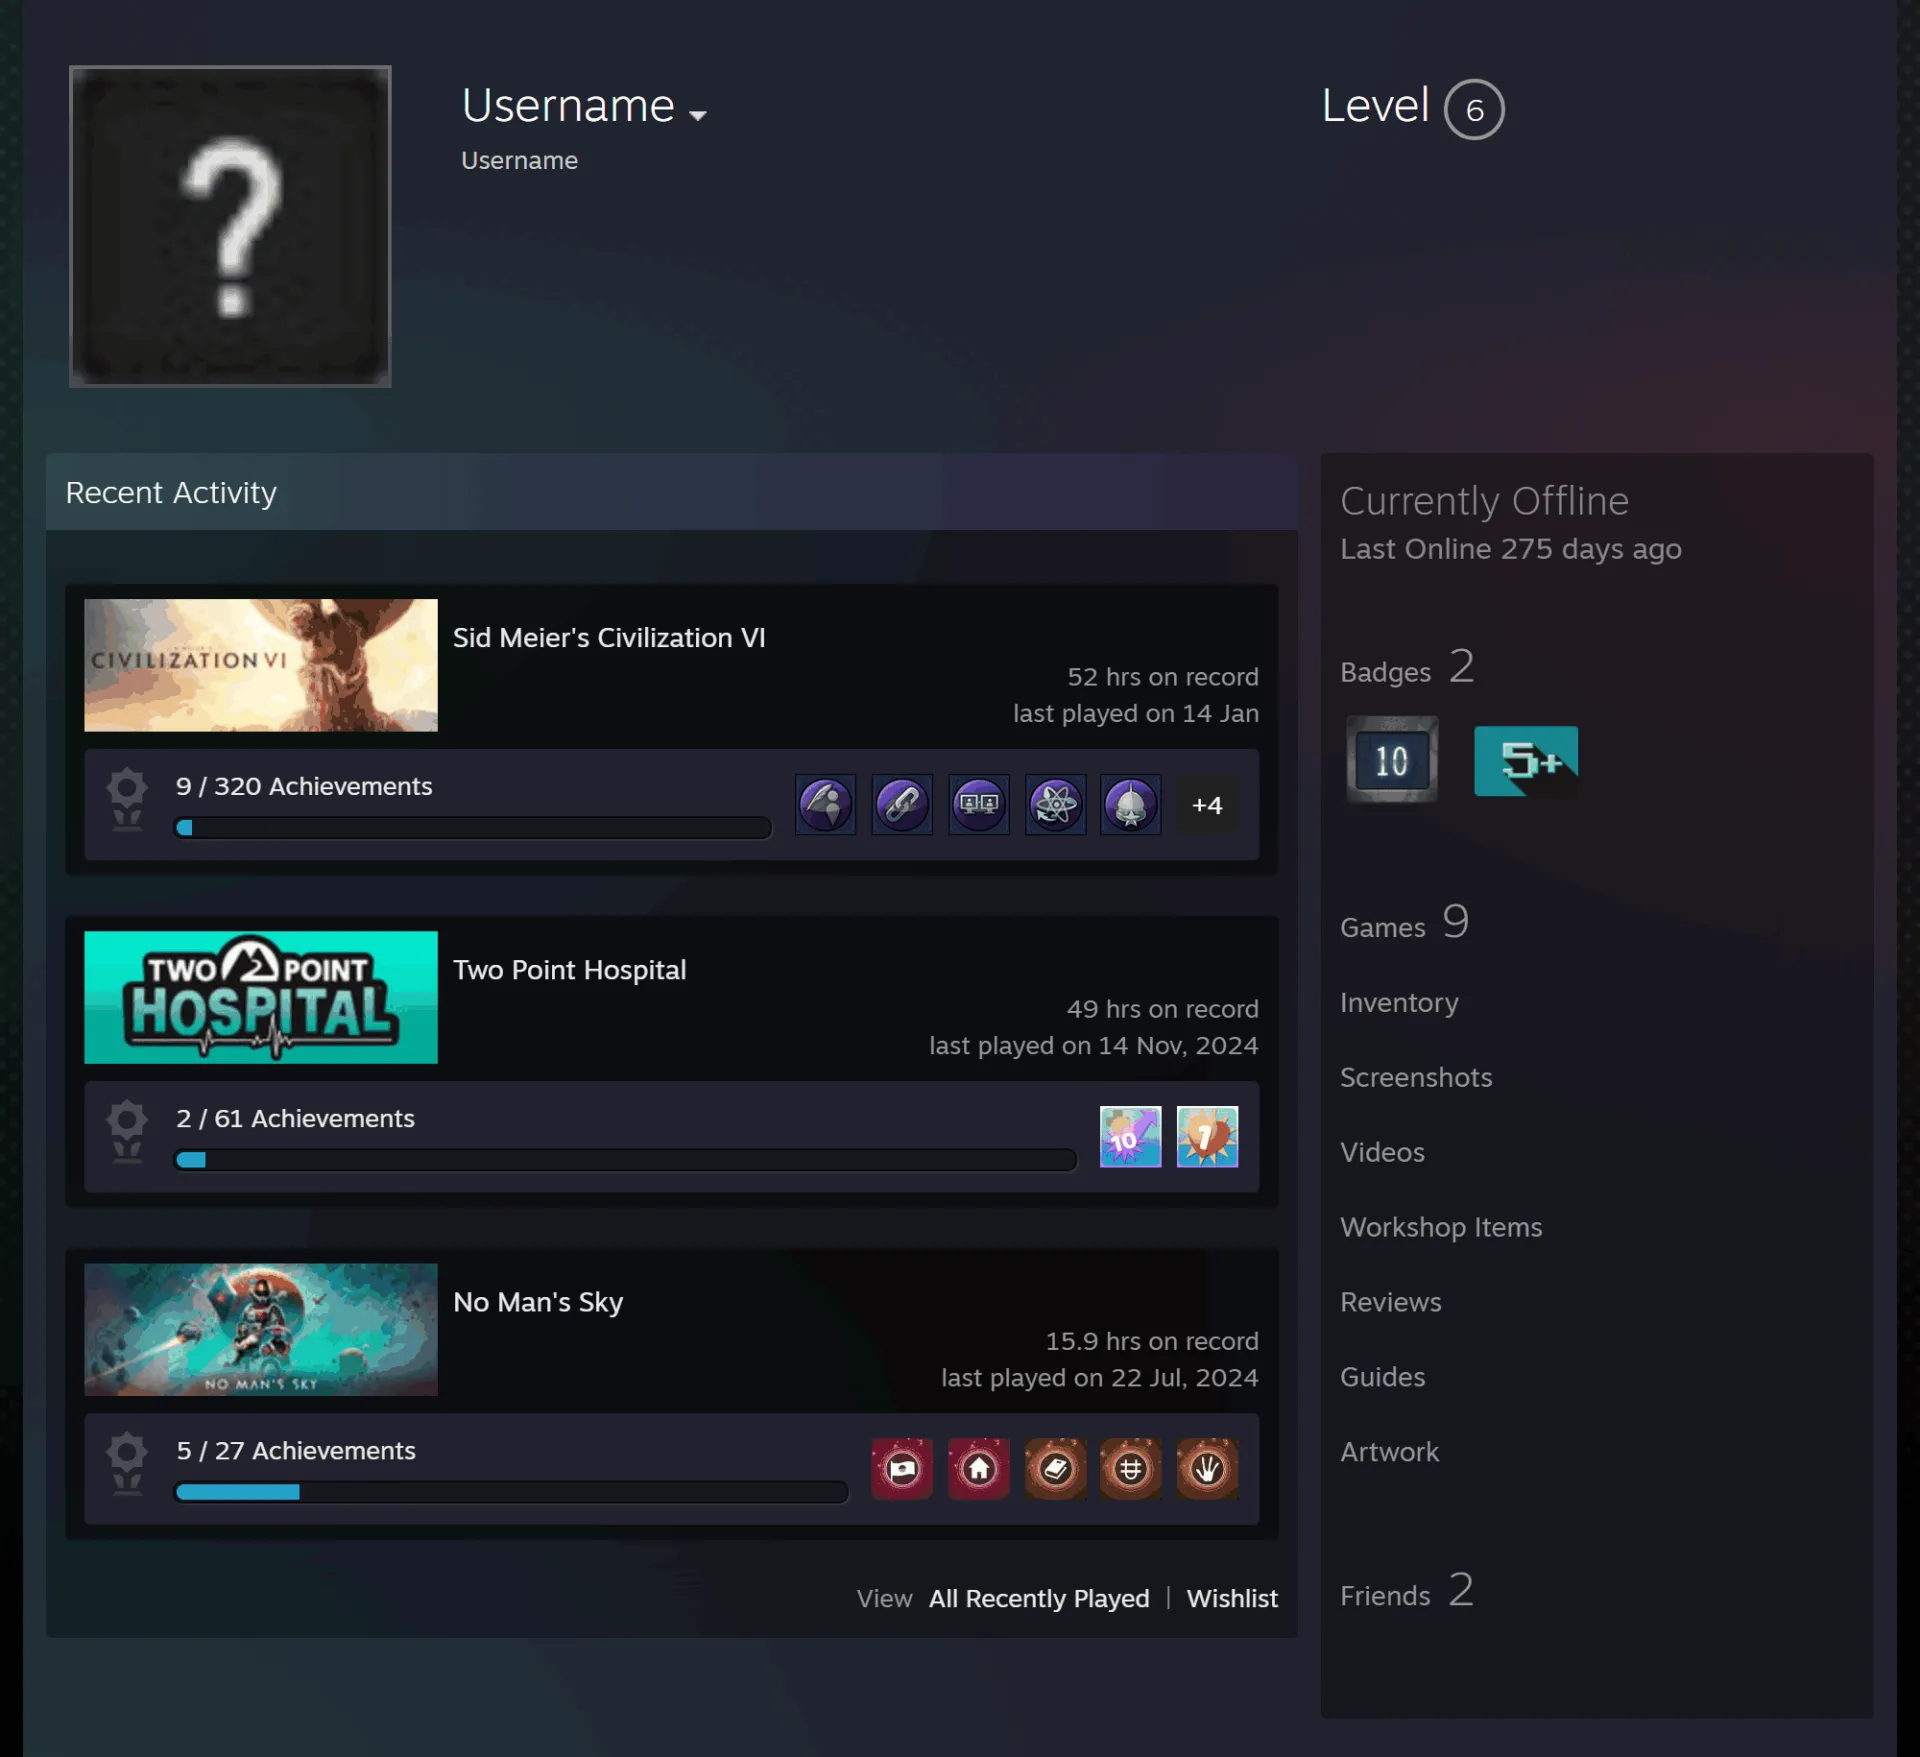This screenshot has width=1920, height=1757.
Task: Click the flag No Man's Sky achievement
Action: pyautogui.click(x=902, y=1468)
